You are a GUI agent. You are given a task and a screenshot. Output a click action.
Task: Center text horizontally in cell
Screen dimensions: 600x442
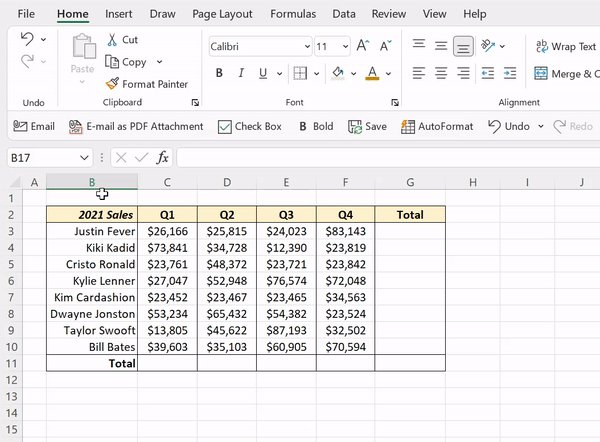441,73
